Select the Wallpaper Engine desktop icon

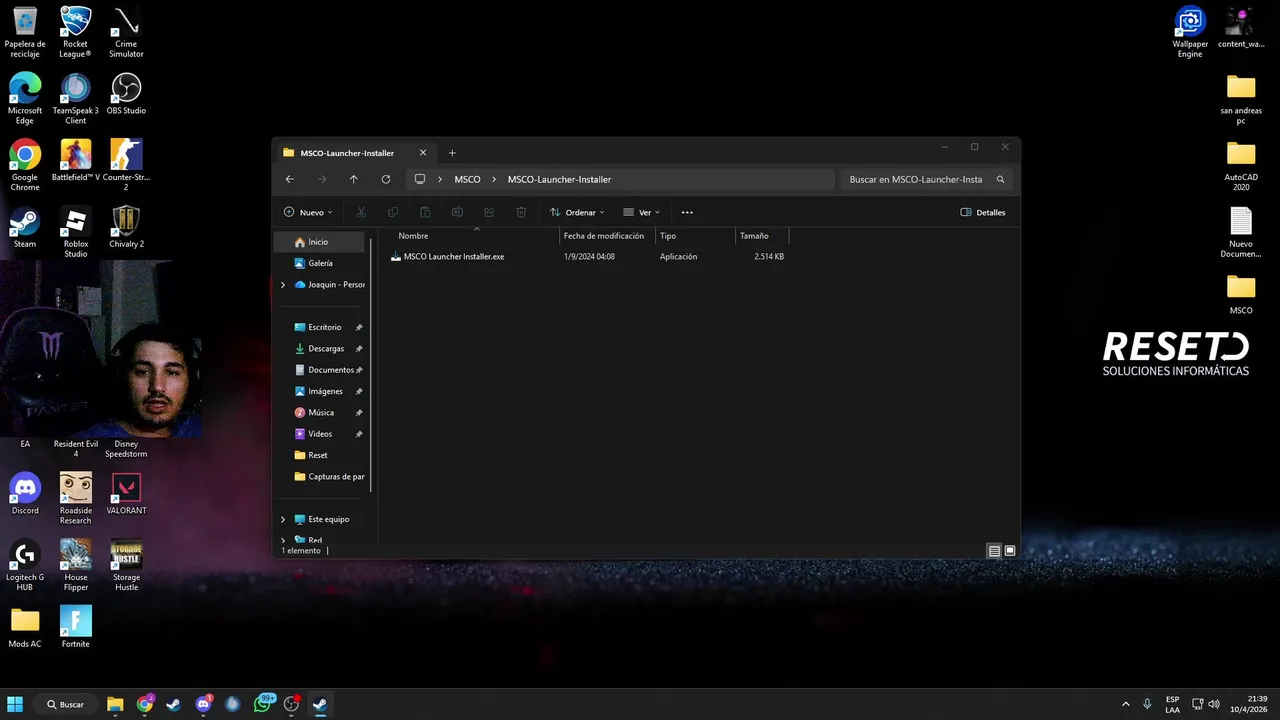(1190, 32)
